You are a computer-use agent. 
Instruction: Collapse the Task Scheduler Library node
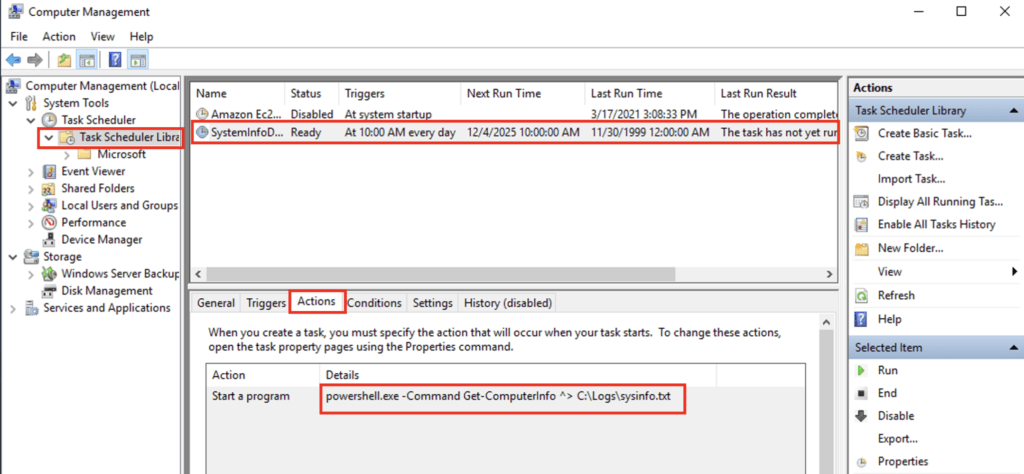click(x=48, y=138)
